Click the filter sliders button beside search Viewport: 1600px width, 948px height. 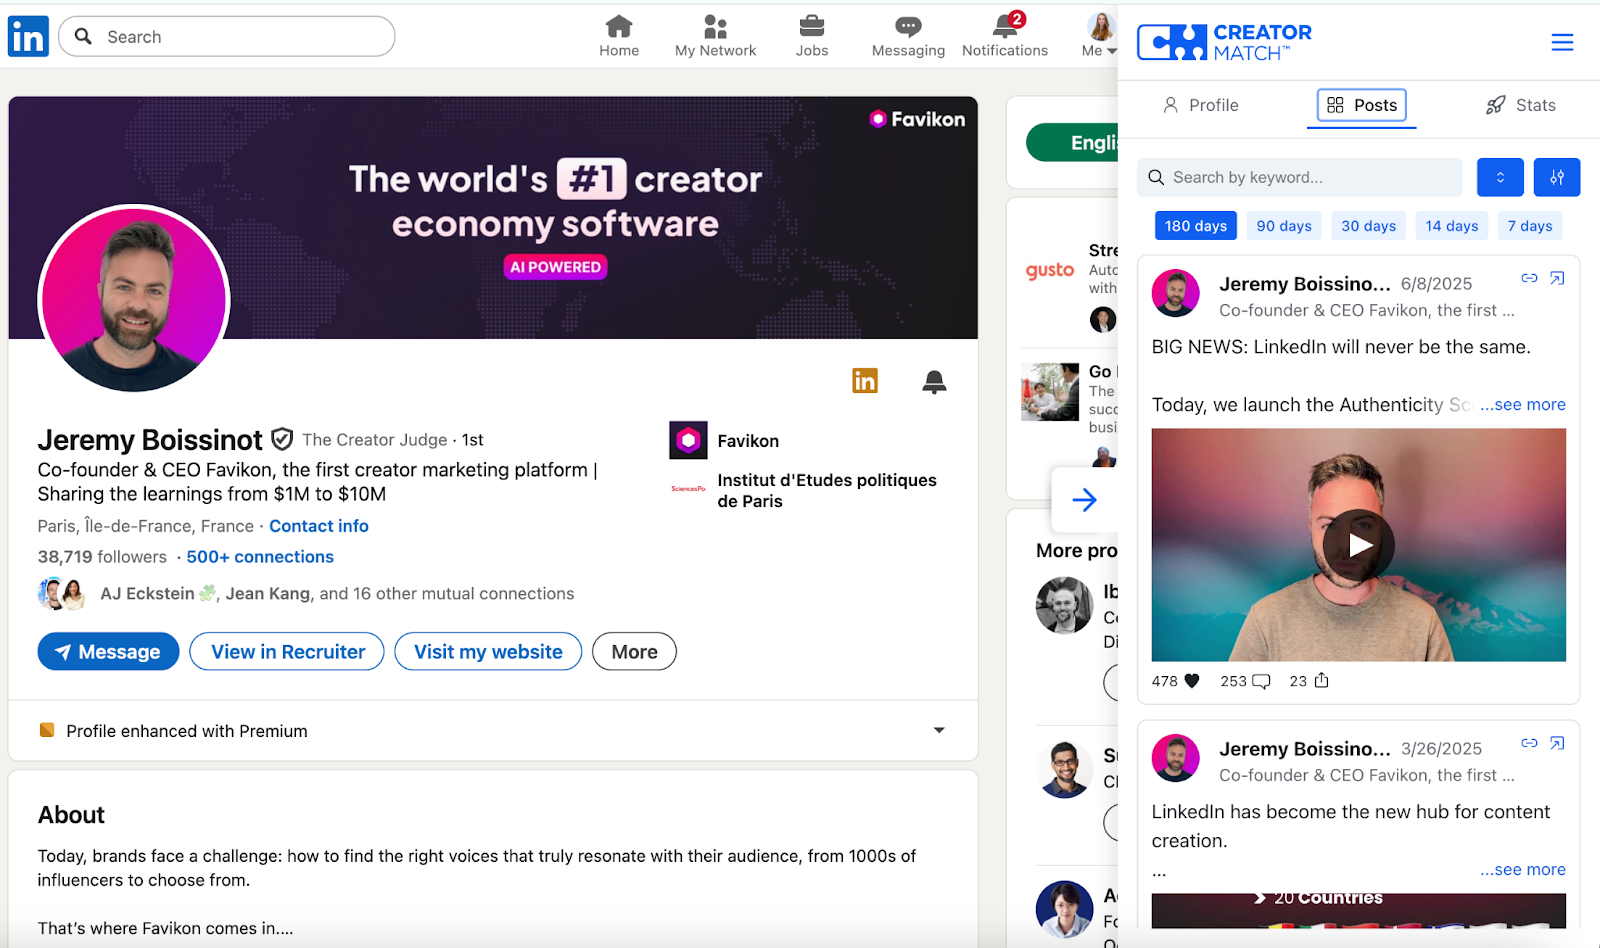(x=1557, y=177)
